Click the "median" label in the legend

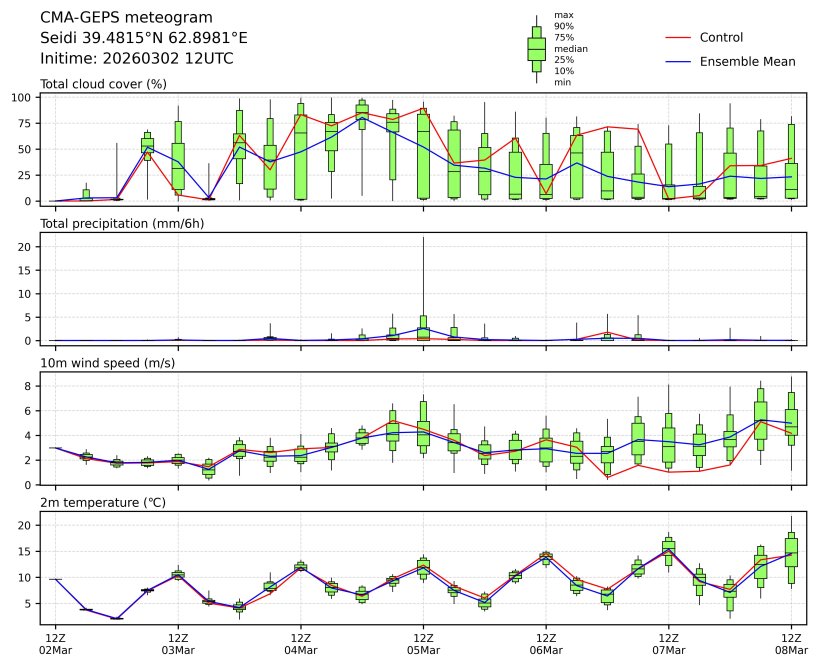pos(570,48)
